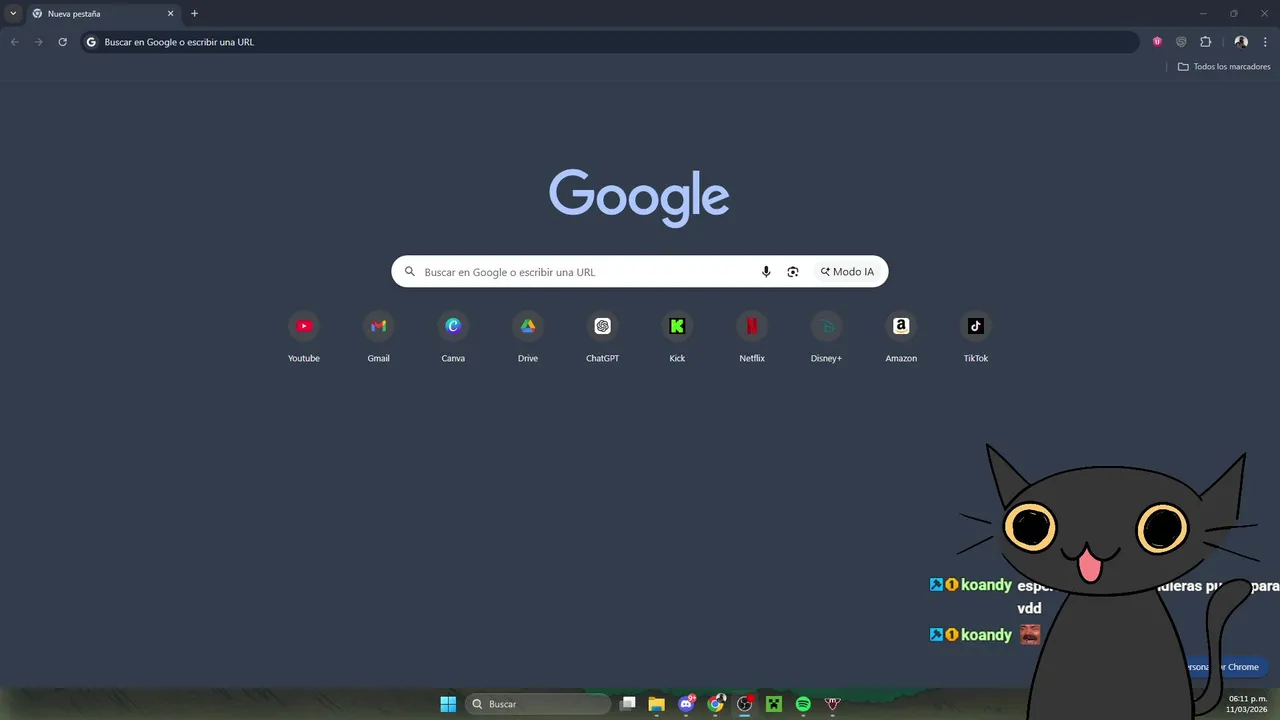Click the Personalizar Chrome button
Screen dimensions: 1280x720
point(1223,667)
